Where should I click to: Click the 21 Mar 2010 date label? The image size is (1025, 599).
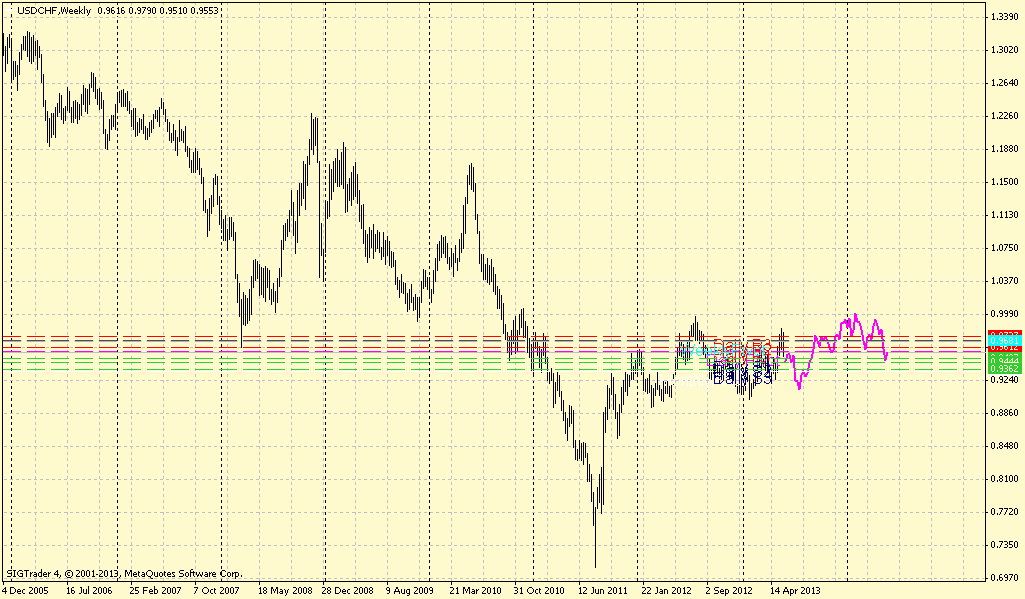point(475,590)
